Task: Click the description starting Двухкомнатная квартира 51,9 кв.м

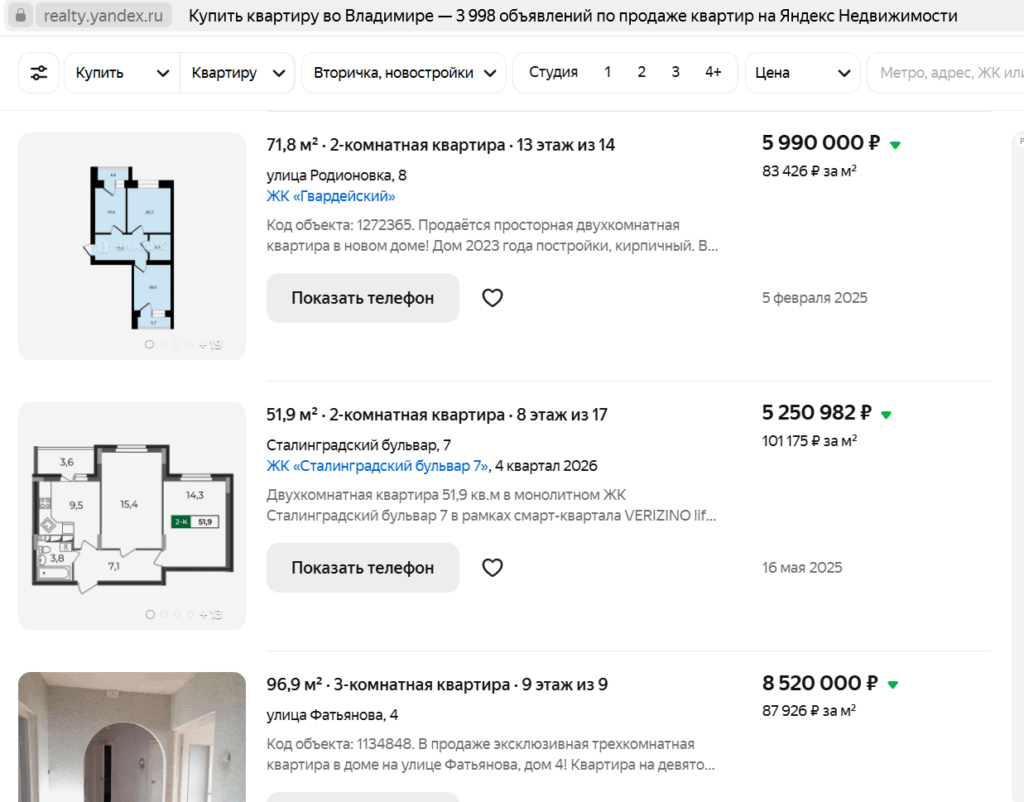Action: click(491, 505)
